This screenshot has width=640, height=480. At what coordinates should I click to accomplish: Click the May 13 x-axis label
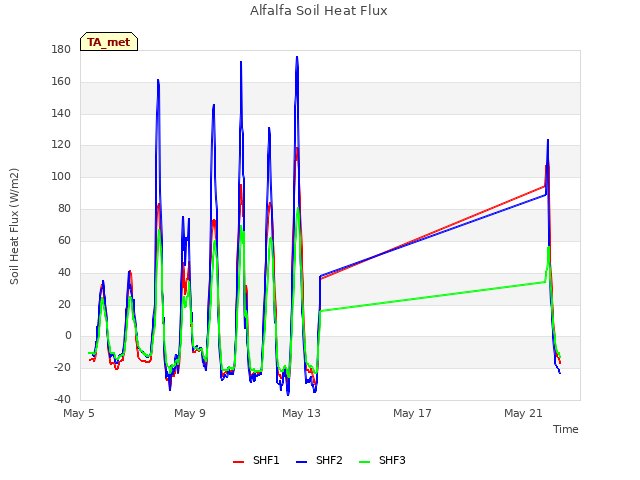301,413
